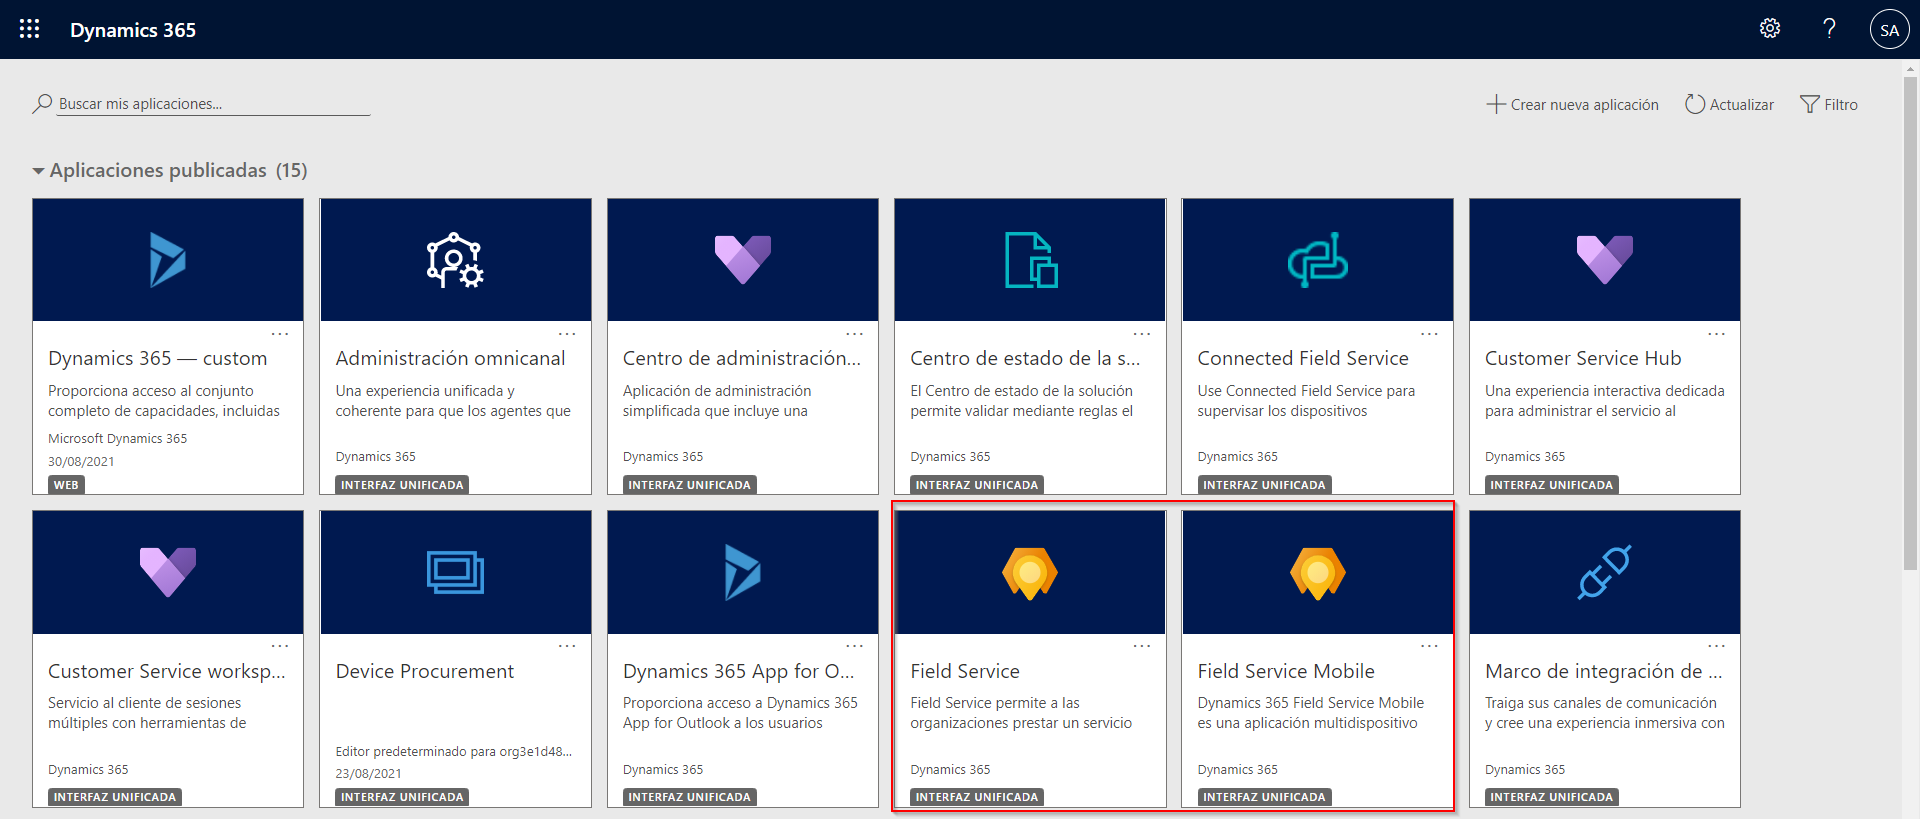Open more options for Field Service
This screenshot has height=819, width=1920.
pos(1142,646)
